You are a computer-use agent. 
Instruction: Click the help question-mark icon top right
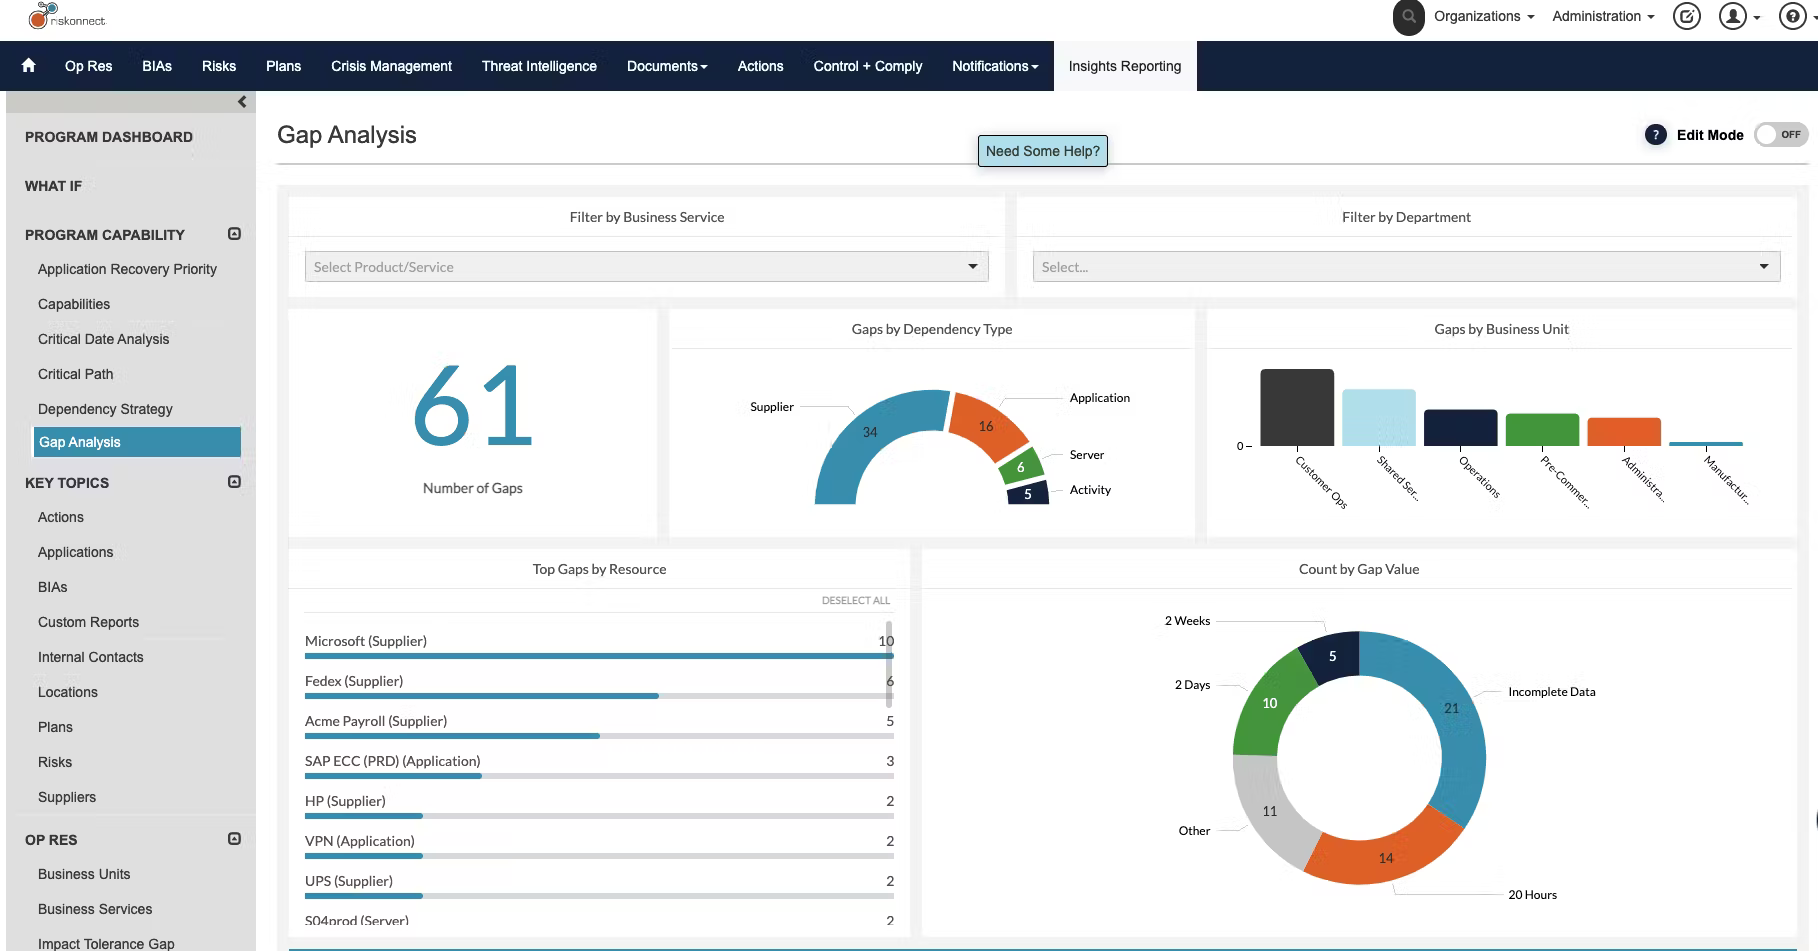pyautogui.click(x=1791, y=17)
